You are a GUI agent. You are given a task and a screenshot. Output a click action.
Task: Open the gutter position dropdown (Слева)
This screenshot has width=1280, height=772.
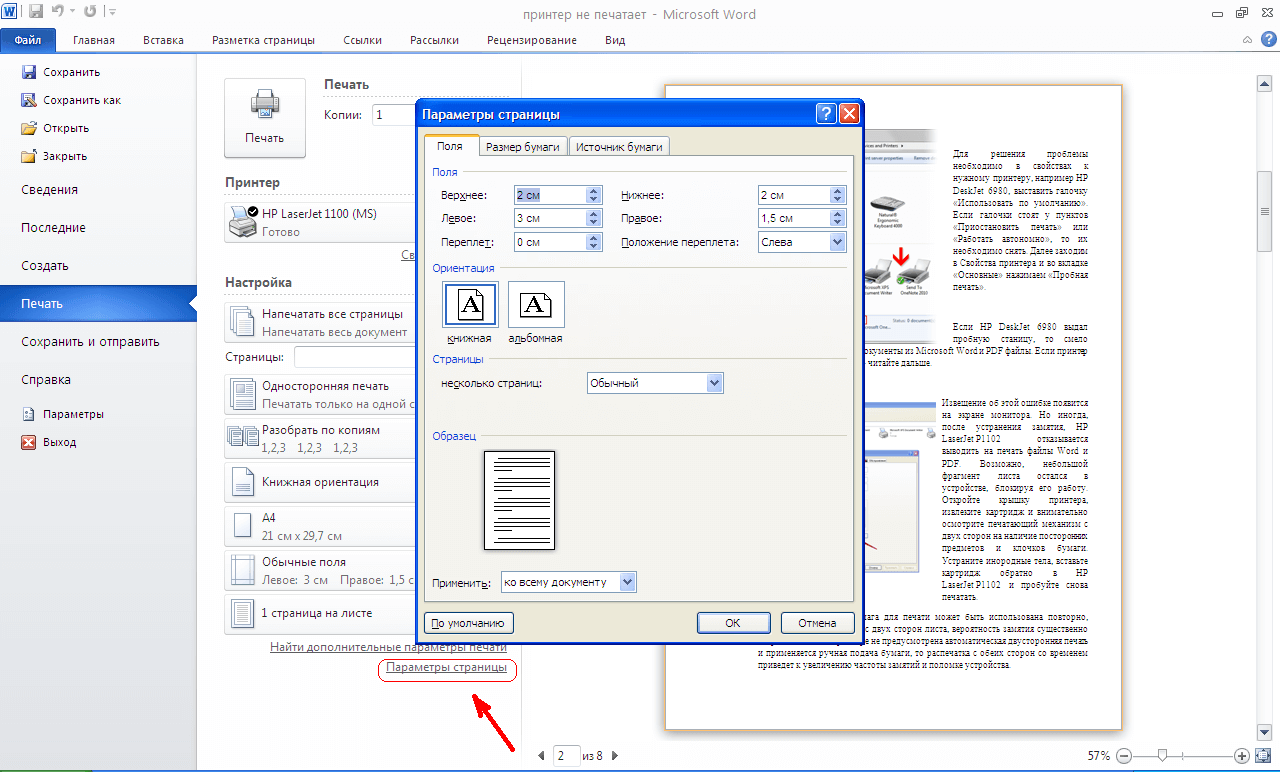tap(836, 242)
